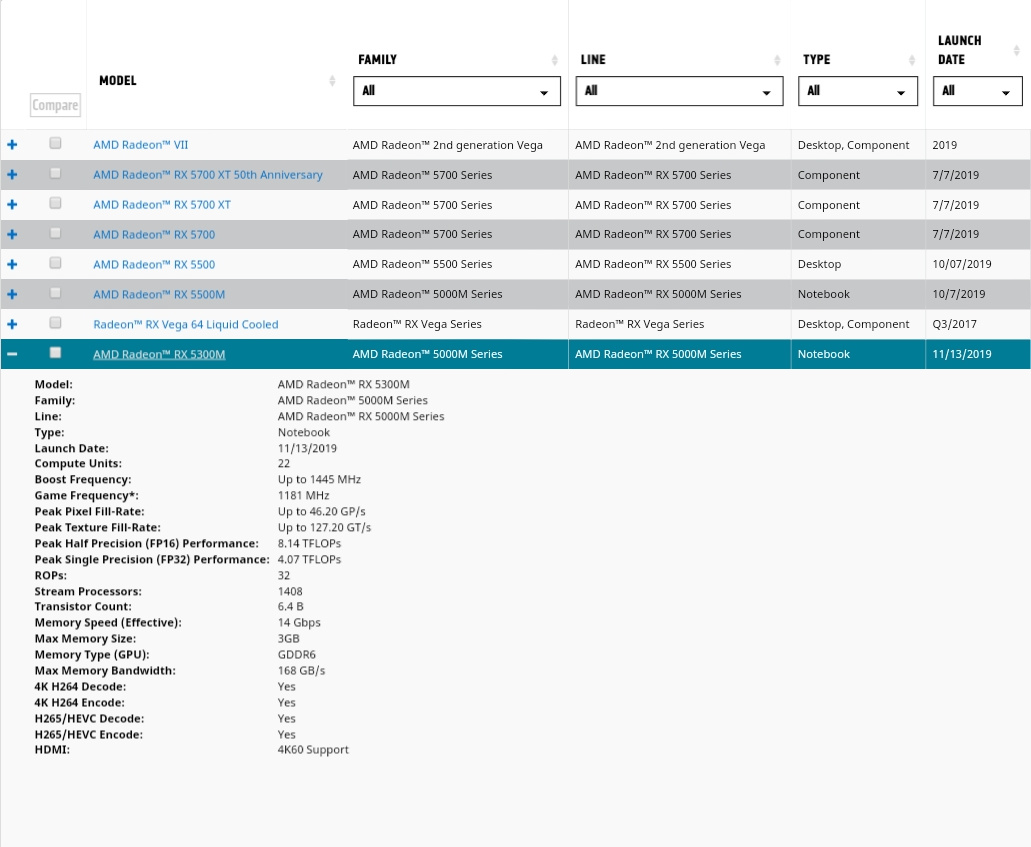Image resolution: width=1031 pixels, height=847 pixels.
Task: Select the '6.4 B' transistor count value
Action: point(291,607)
